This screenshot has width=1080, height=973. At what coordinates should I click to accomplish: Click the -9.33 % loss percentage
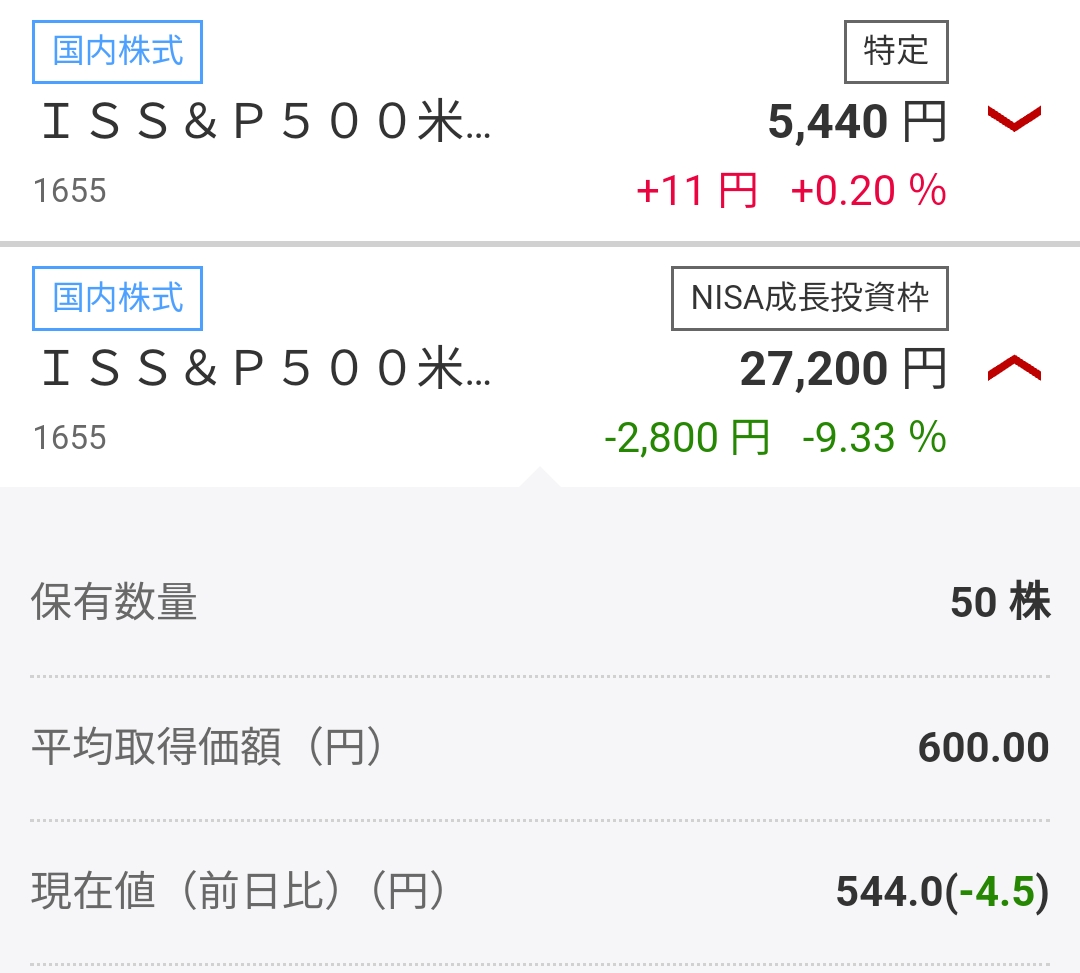(x=875, y=438)
